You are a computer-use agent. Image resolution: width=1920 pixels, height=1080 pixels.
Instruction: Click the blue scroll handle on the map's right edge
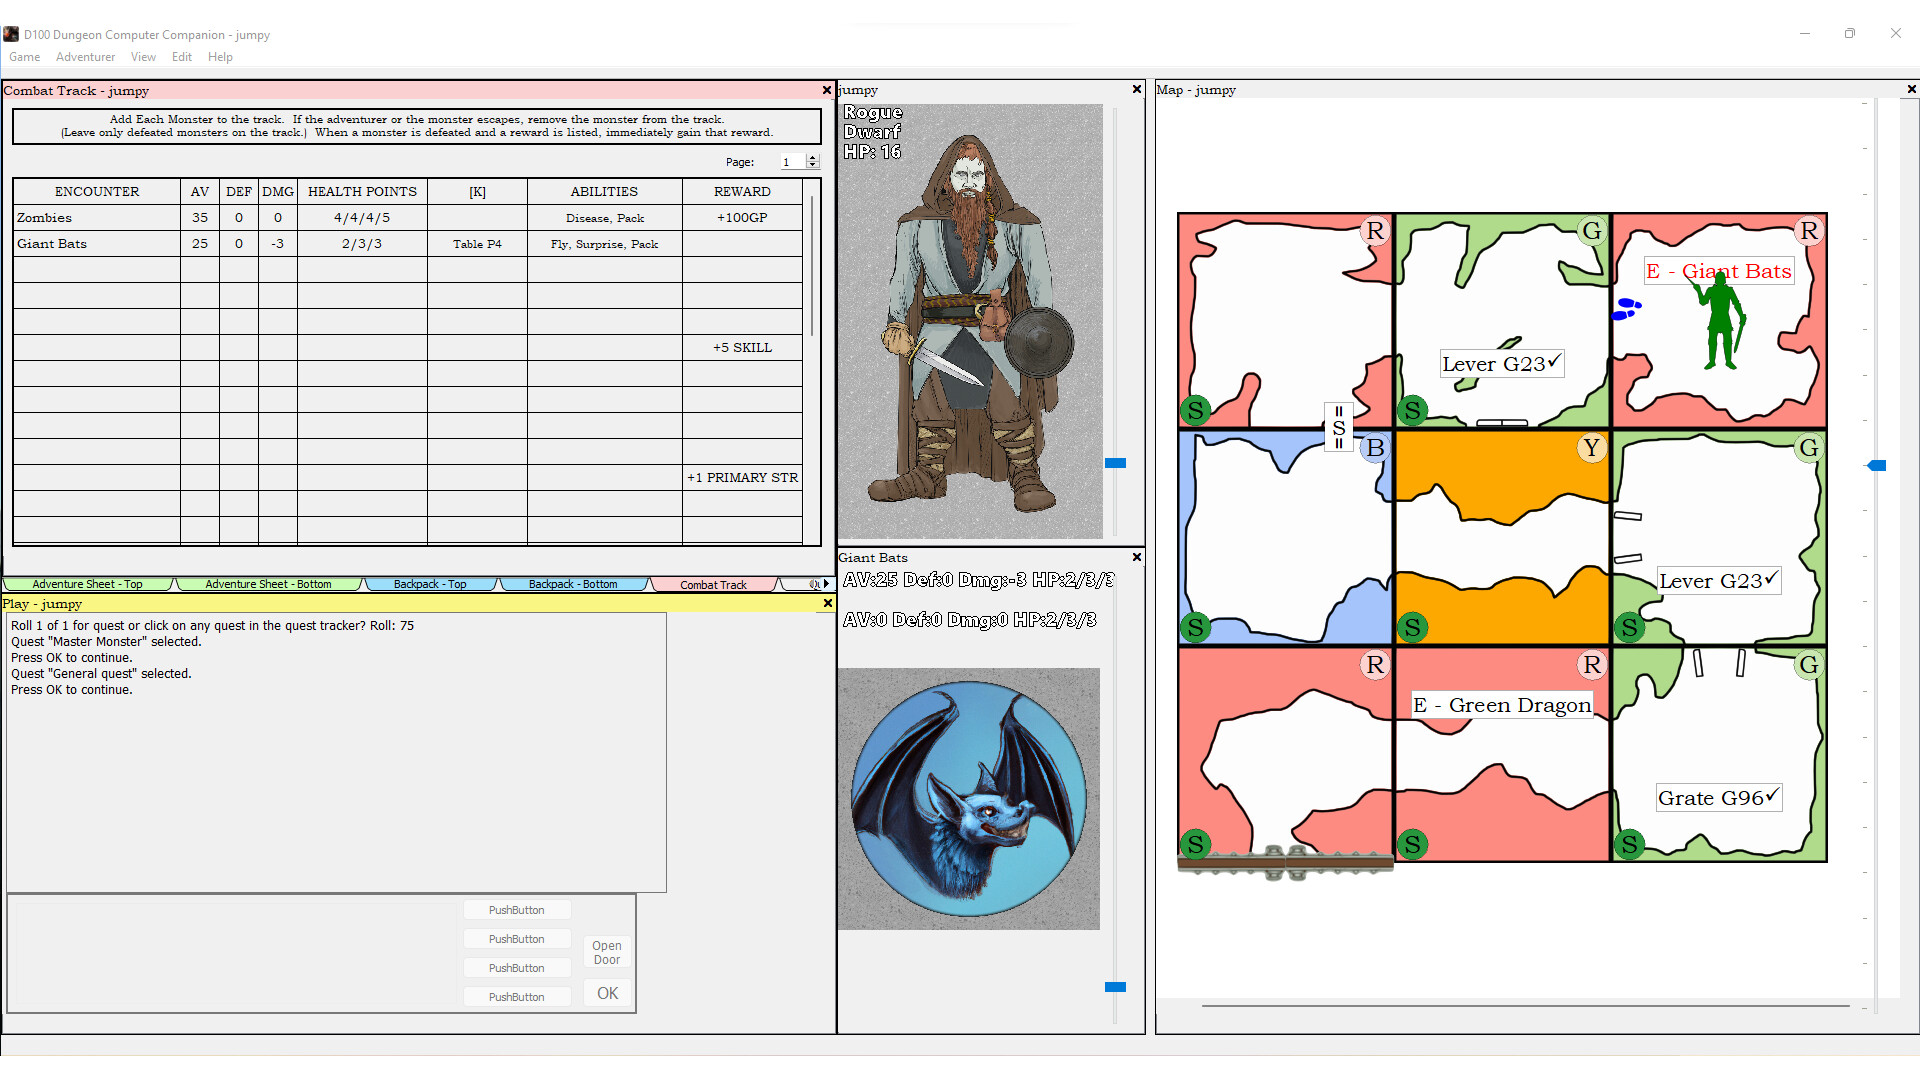pos(1878,465)
